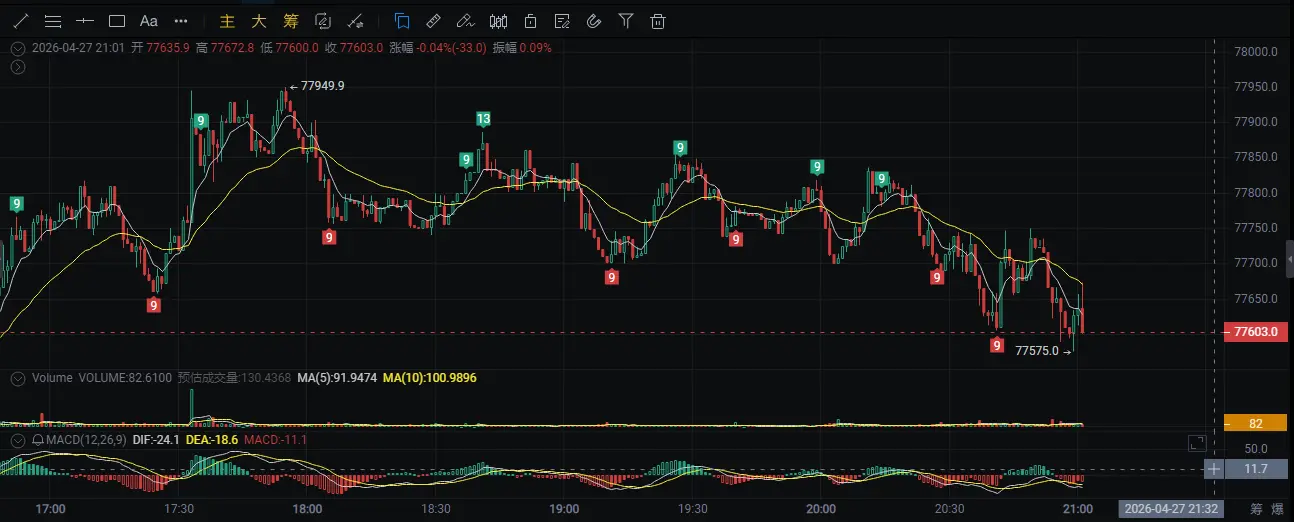
Task: Click the magnet snap icon
Action: [x=594, y=21]
